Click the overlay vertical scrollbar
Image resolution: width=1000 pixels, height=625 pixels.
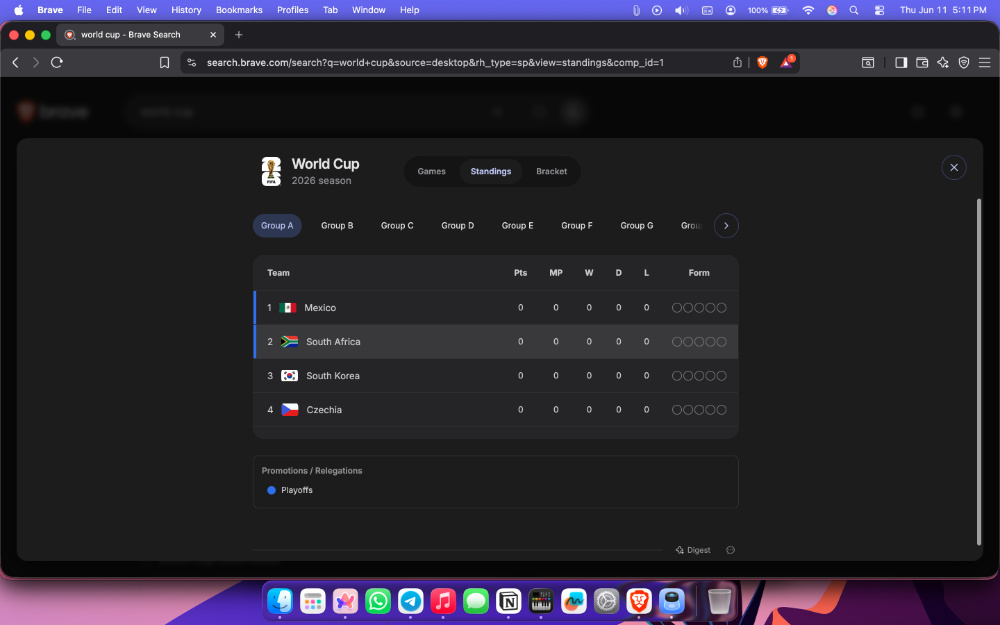coord(979,372)
